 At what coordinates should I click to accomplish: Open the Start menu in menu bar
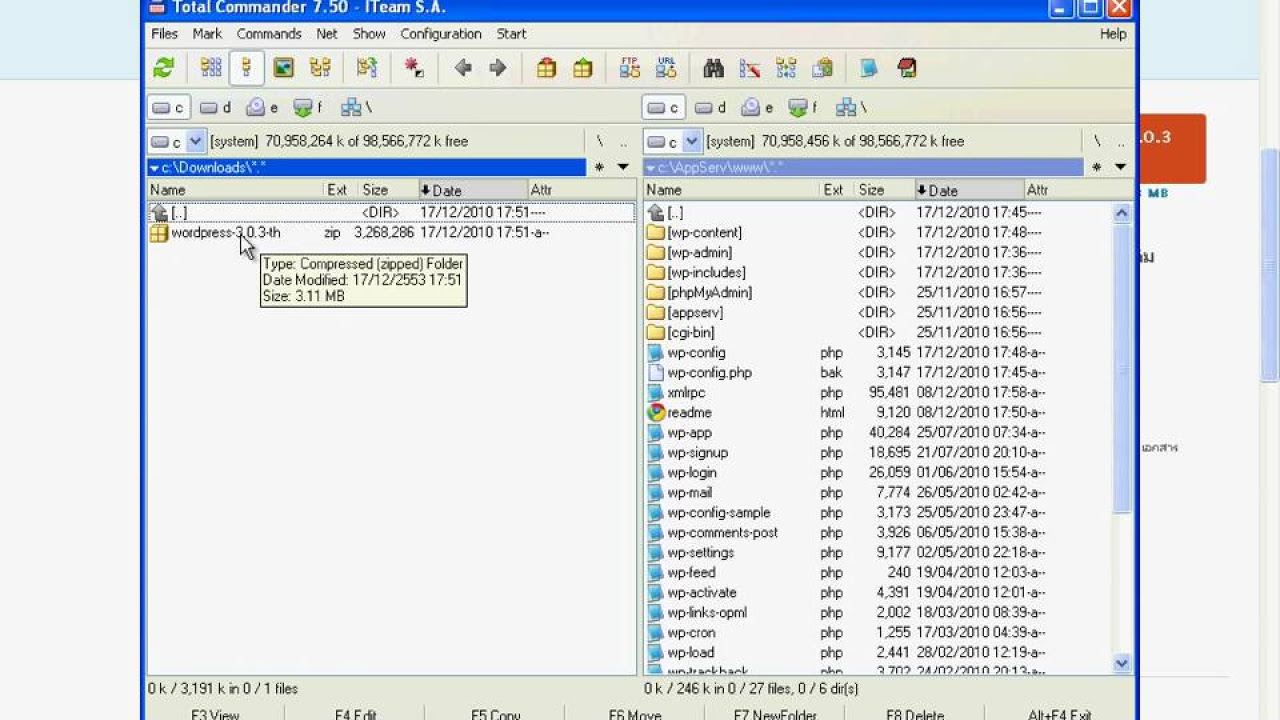click(511, 33)
